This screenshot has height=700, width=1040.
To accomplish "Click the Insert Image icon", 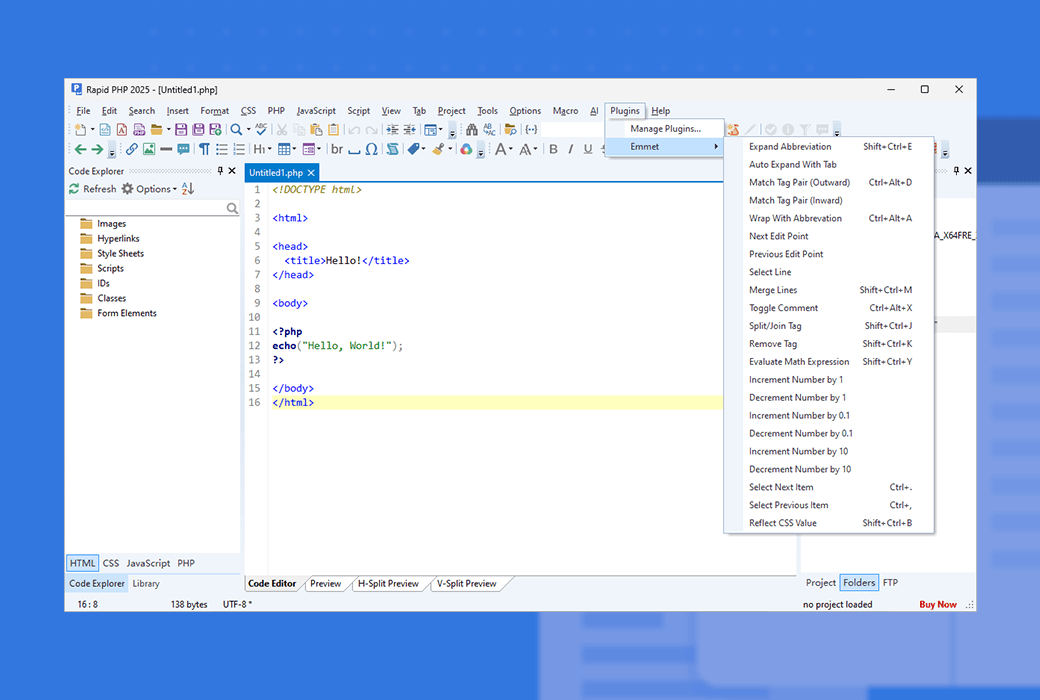I will 149,149.
